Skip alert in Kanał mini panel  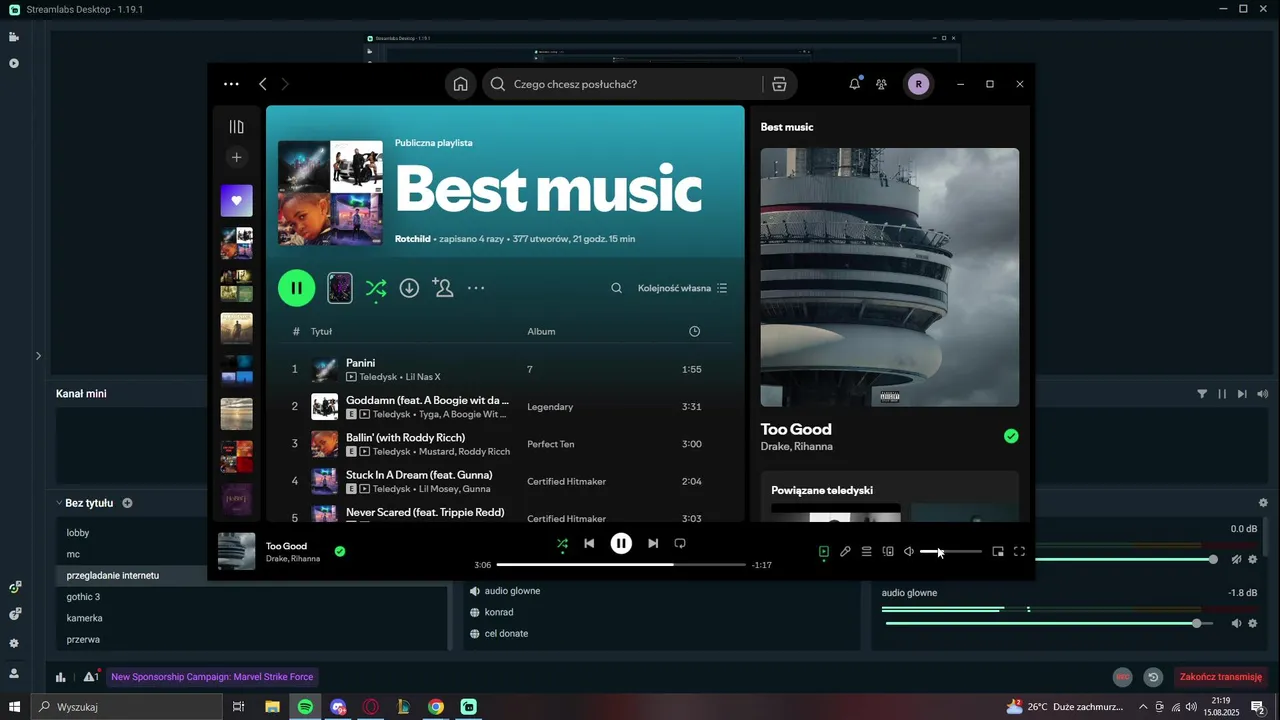tap(1242, 394)
